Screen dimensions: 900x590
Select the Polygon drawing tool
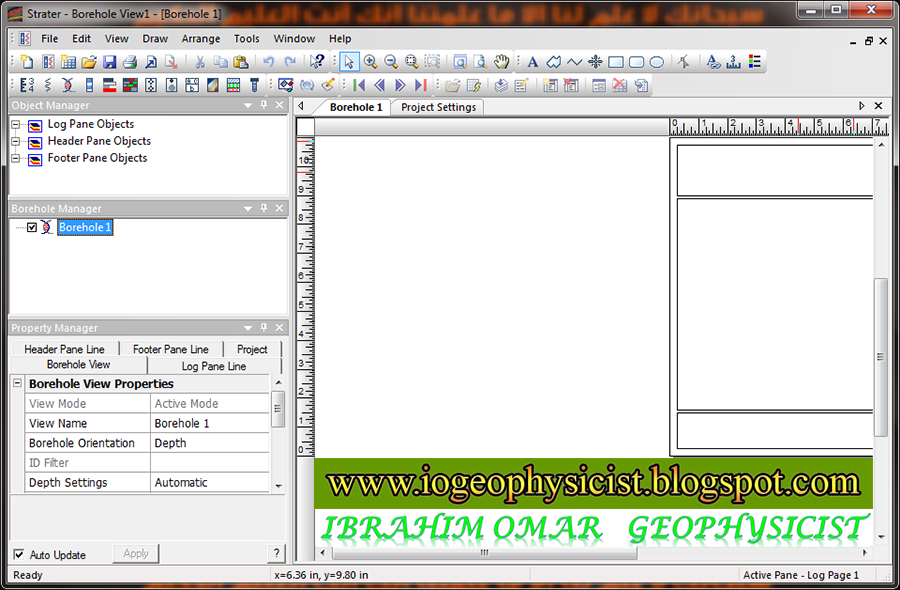554,61
